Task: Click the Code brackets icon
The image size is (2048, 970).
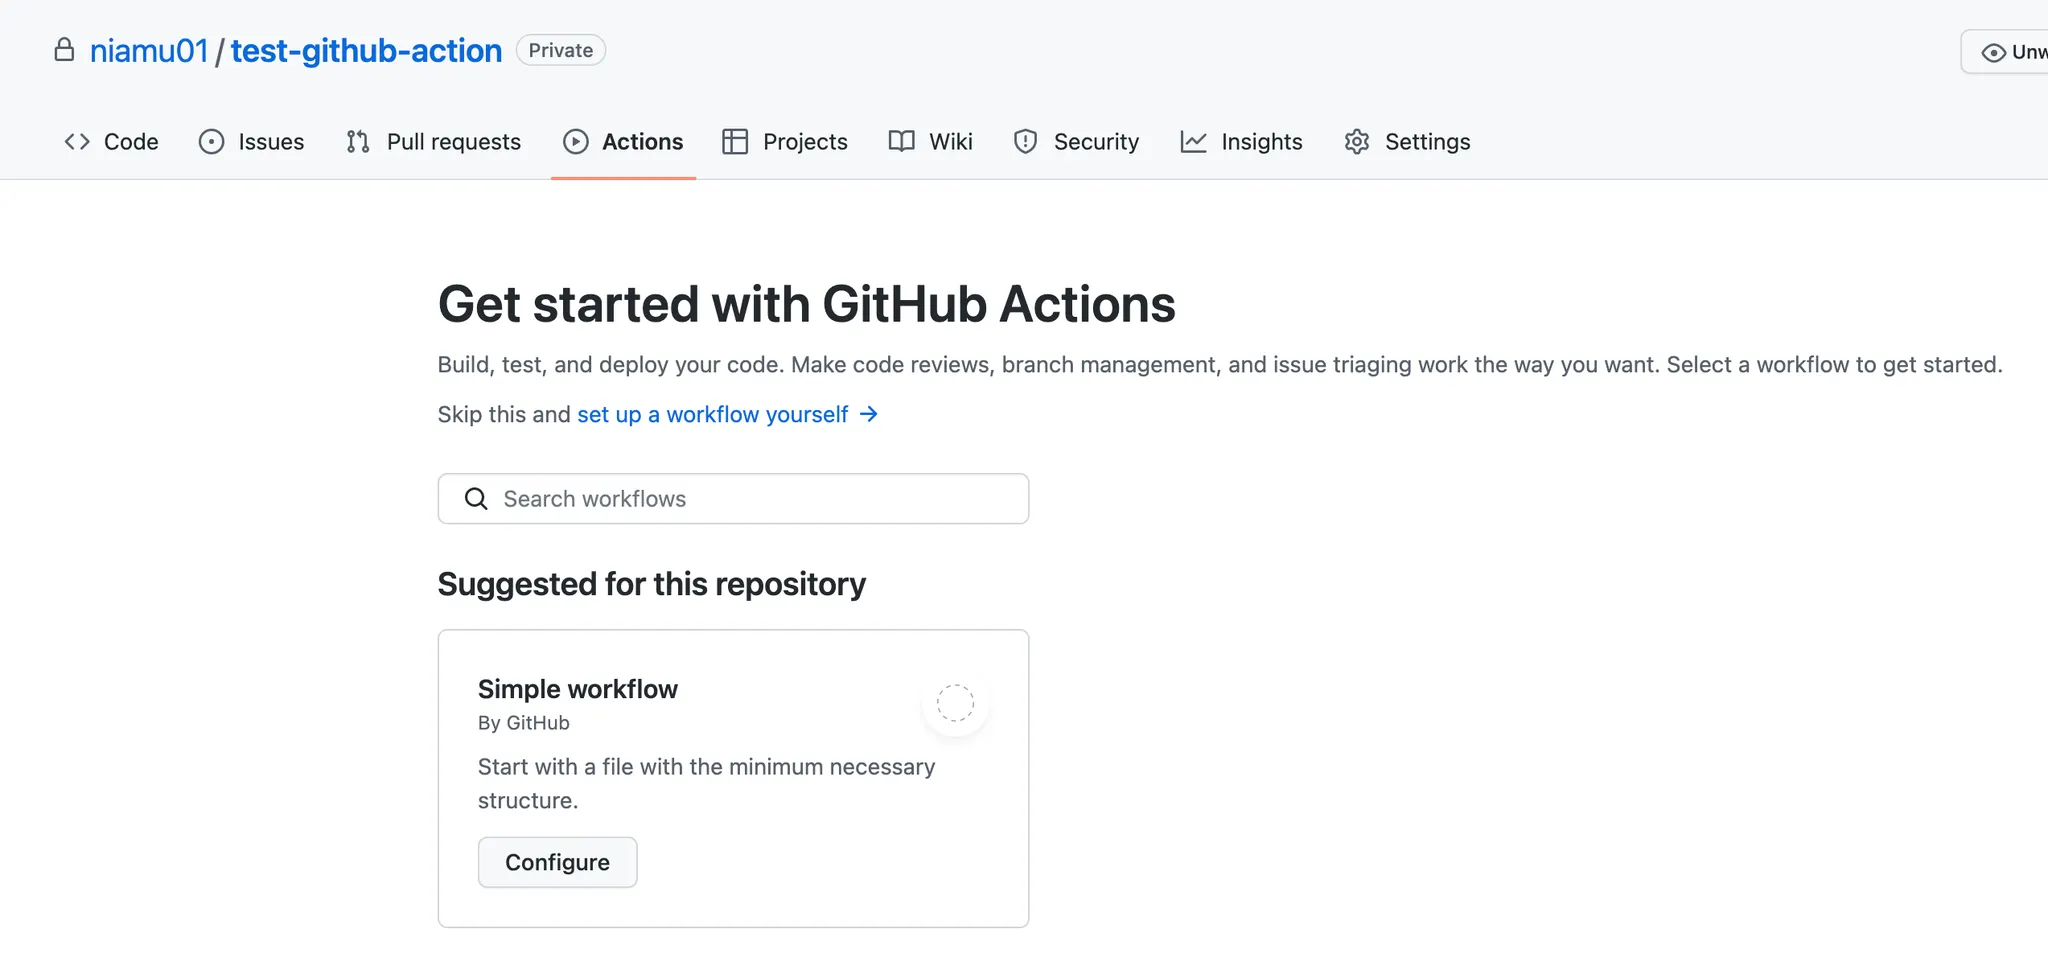Action: (x=77, y=142)
